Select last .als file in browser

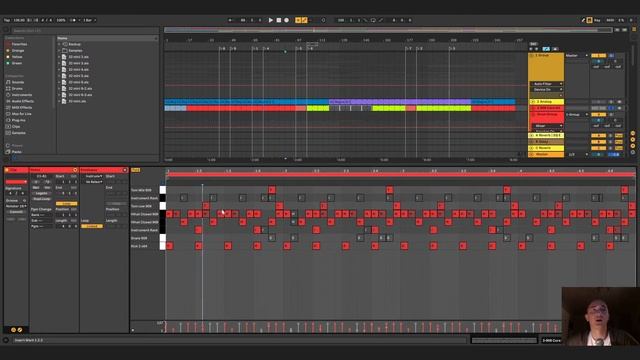[x=77, y=101]
